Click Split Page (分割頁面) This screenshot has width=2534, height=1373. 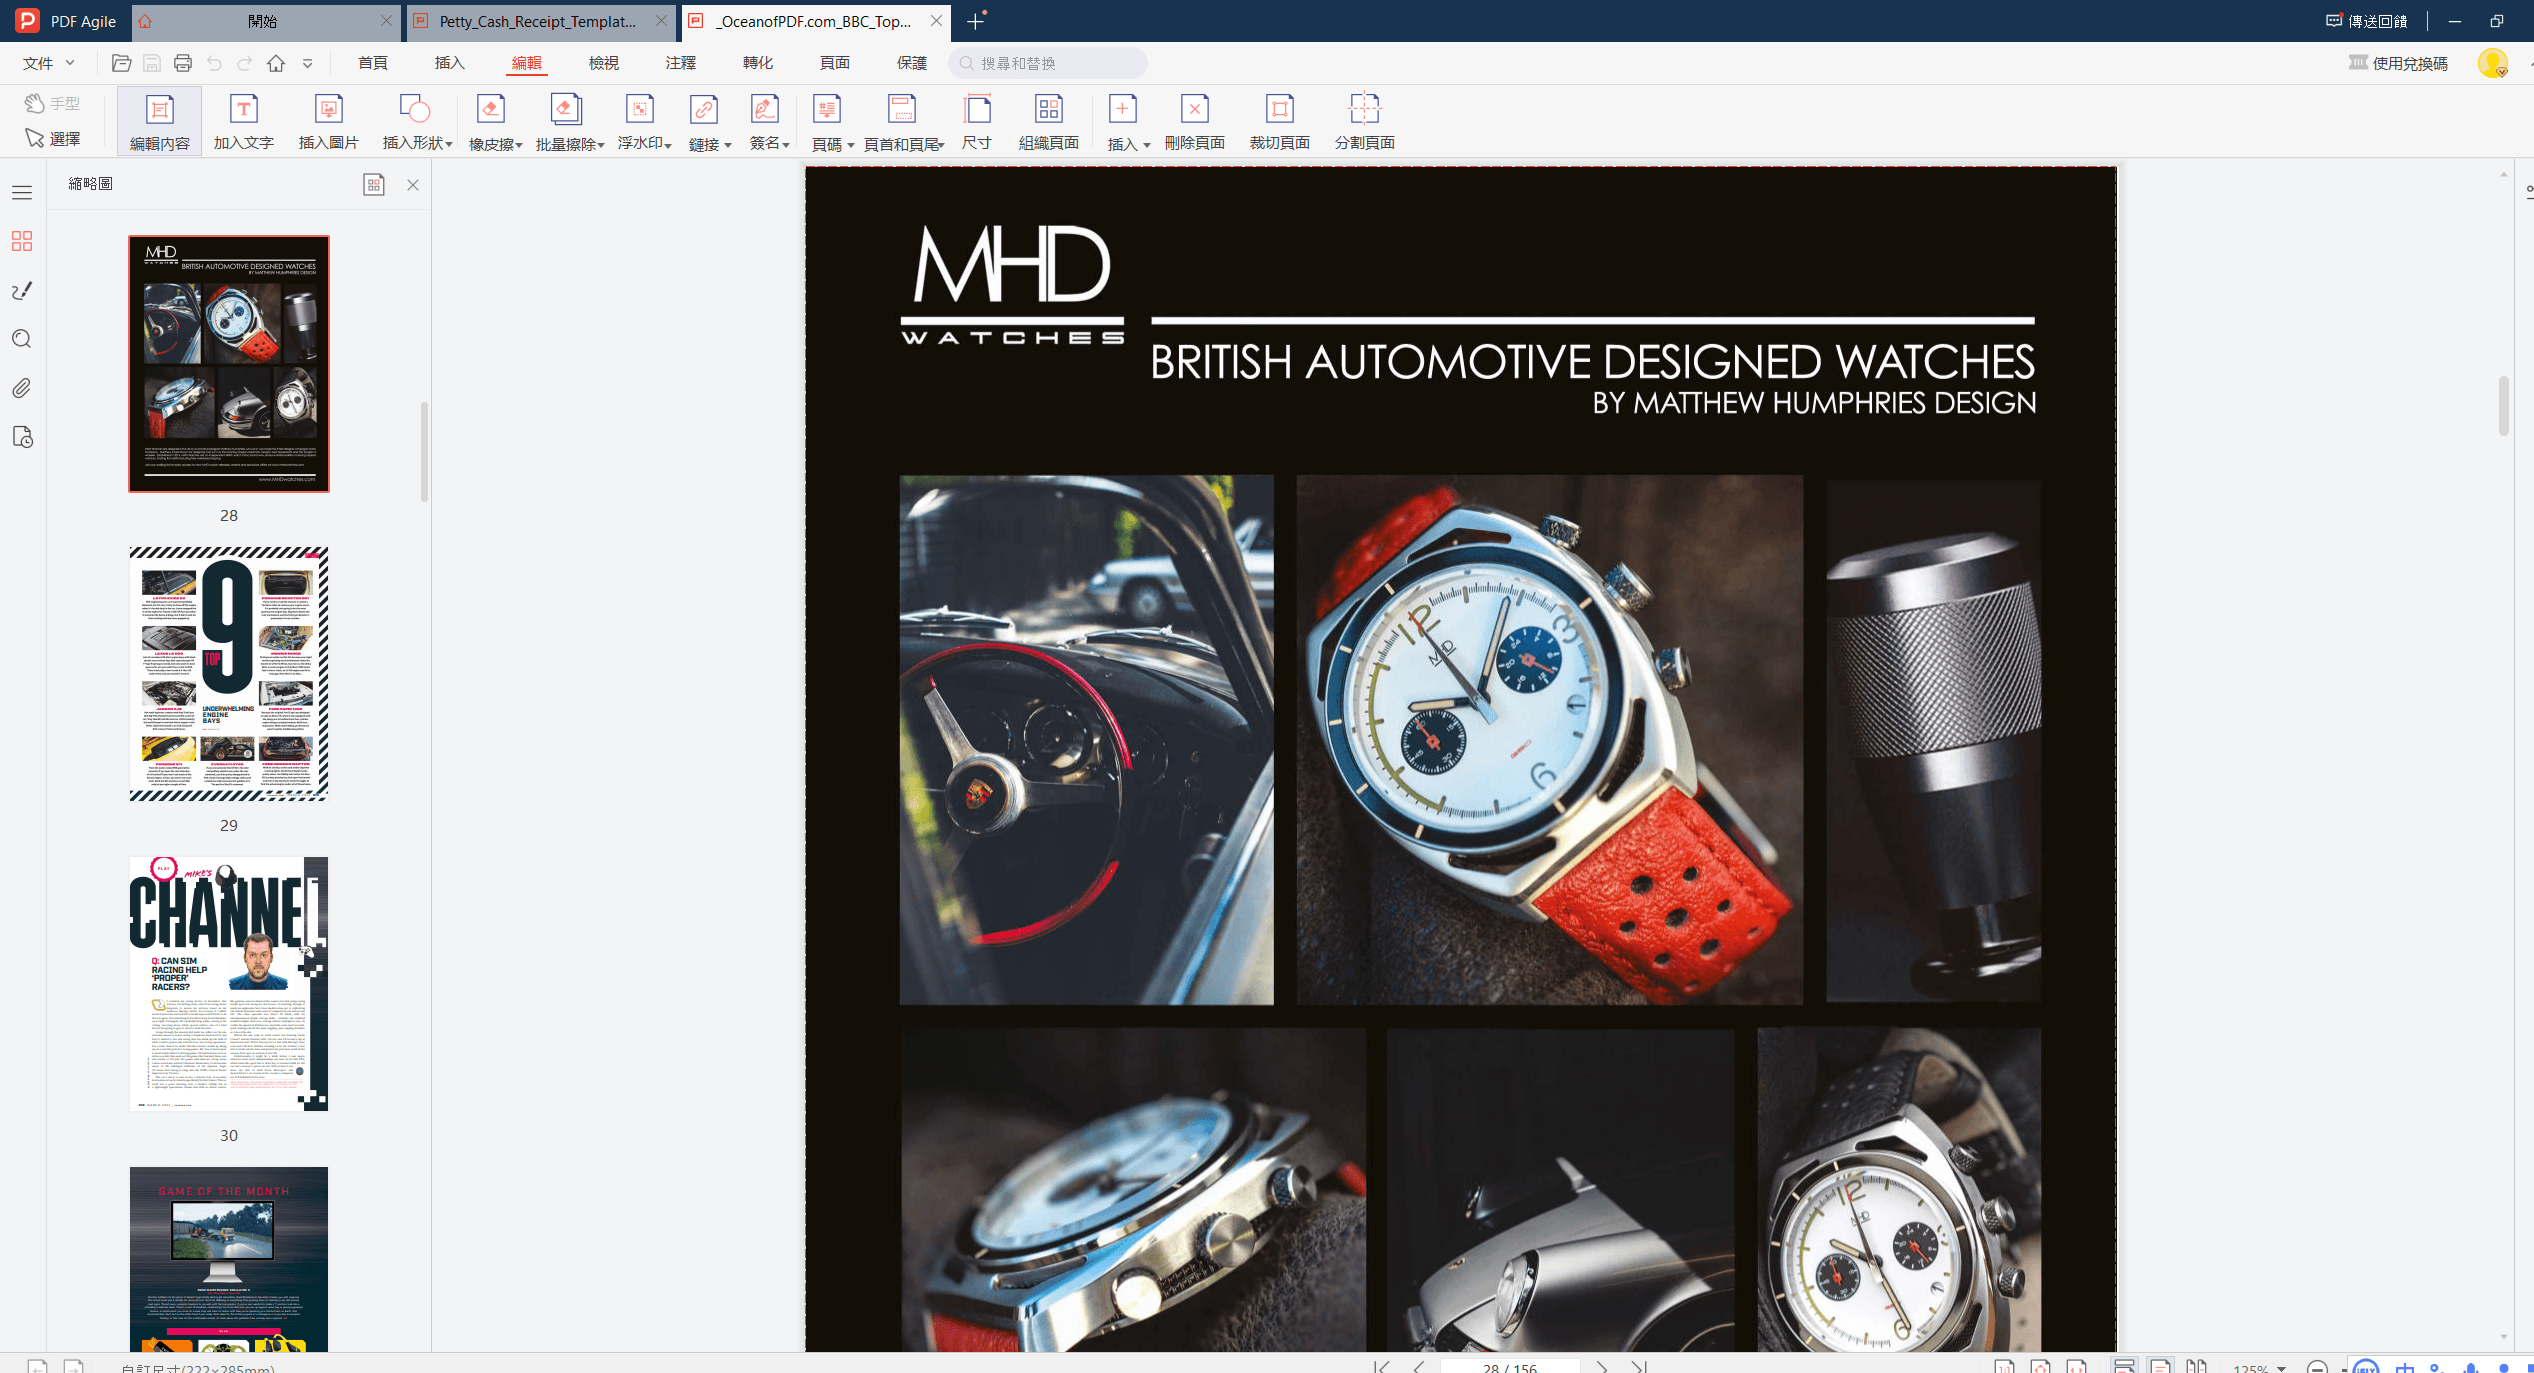pos(1365,121)
